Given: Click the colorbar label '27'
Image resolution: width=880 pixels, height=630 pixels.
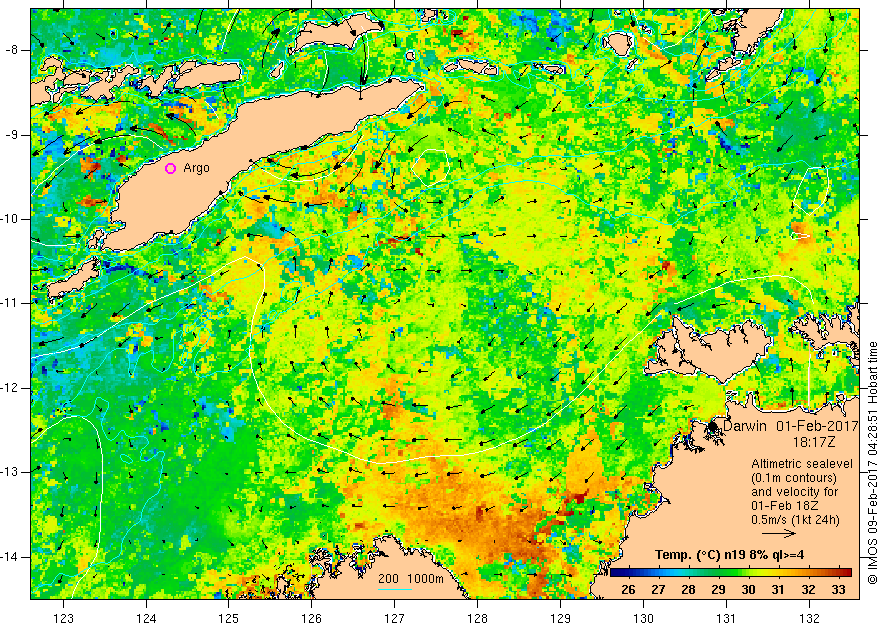Looking at the screenshot, I should pyautogui.click(x=658, y=590).
